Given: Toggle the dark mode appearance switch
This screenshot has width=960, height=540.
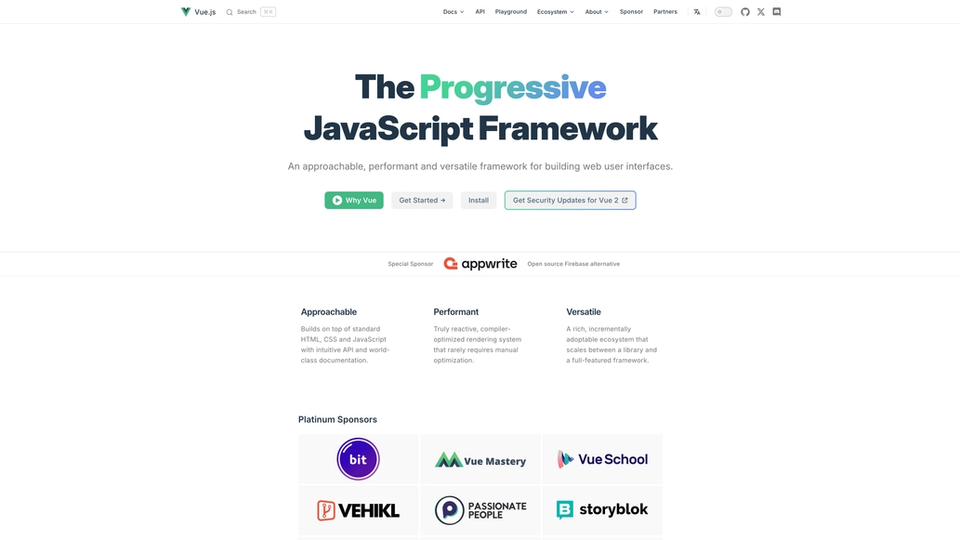Looking at the screenshot, I should tap(723, 12).
